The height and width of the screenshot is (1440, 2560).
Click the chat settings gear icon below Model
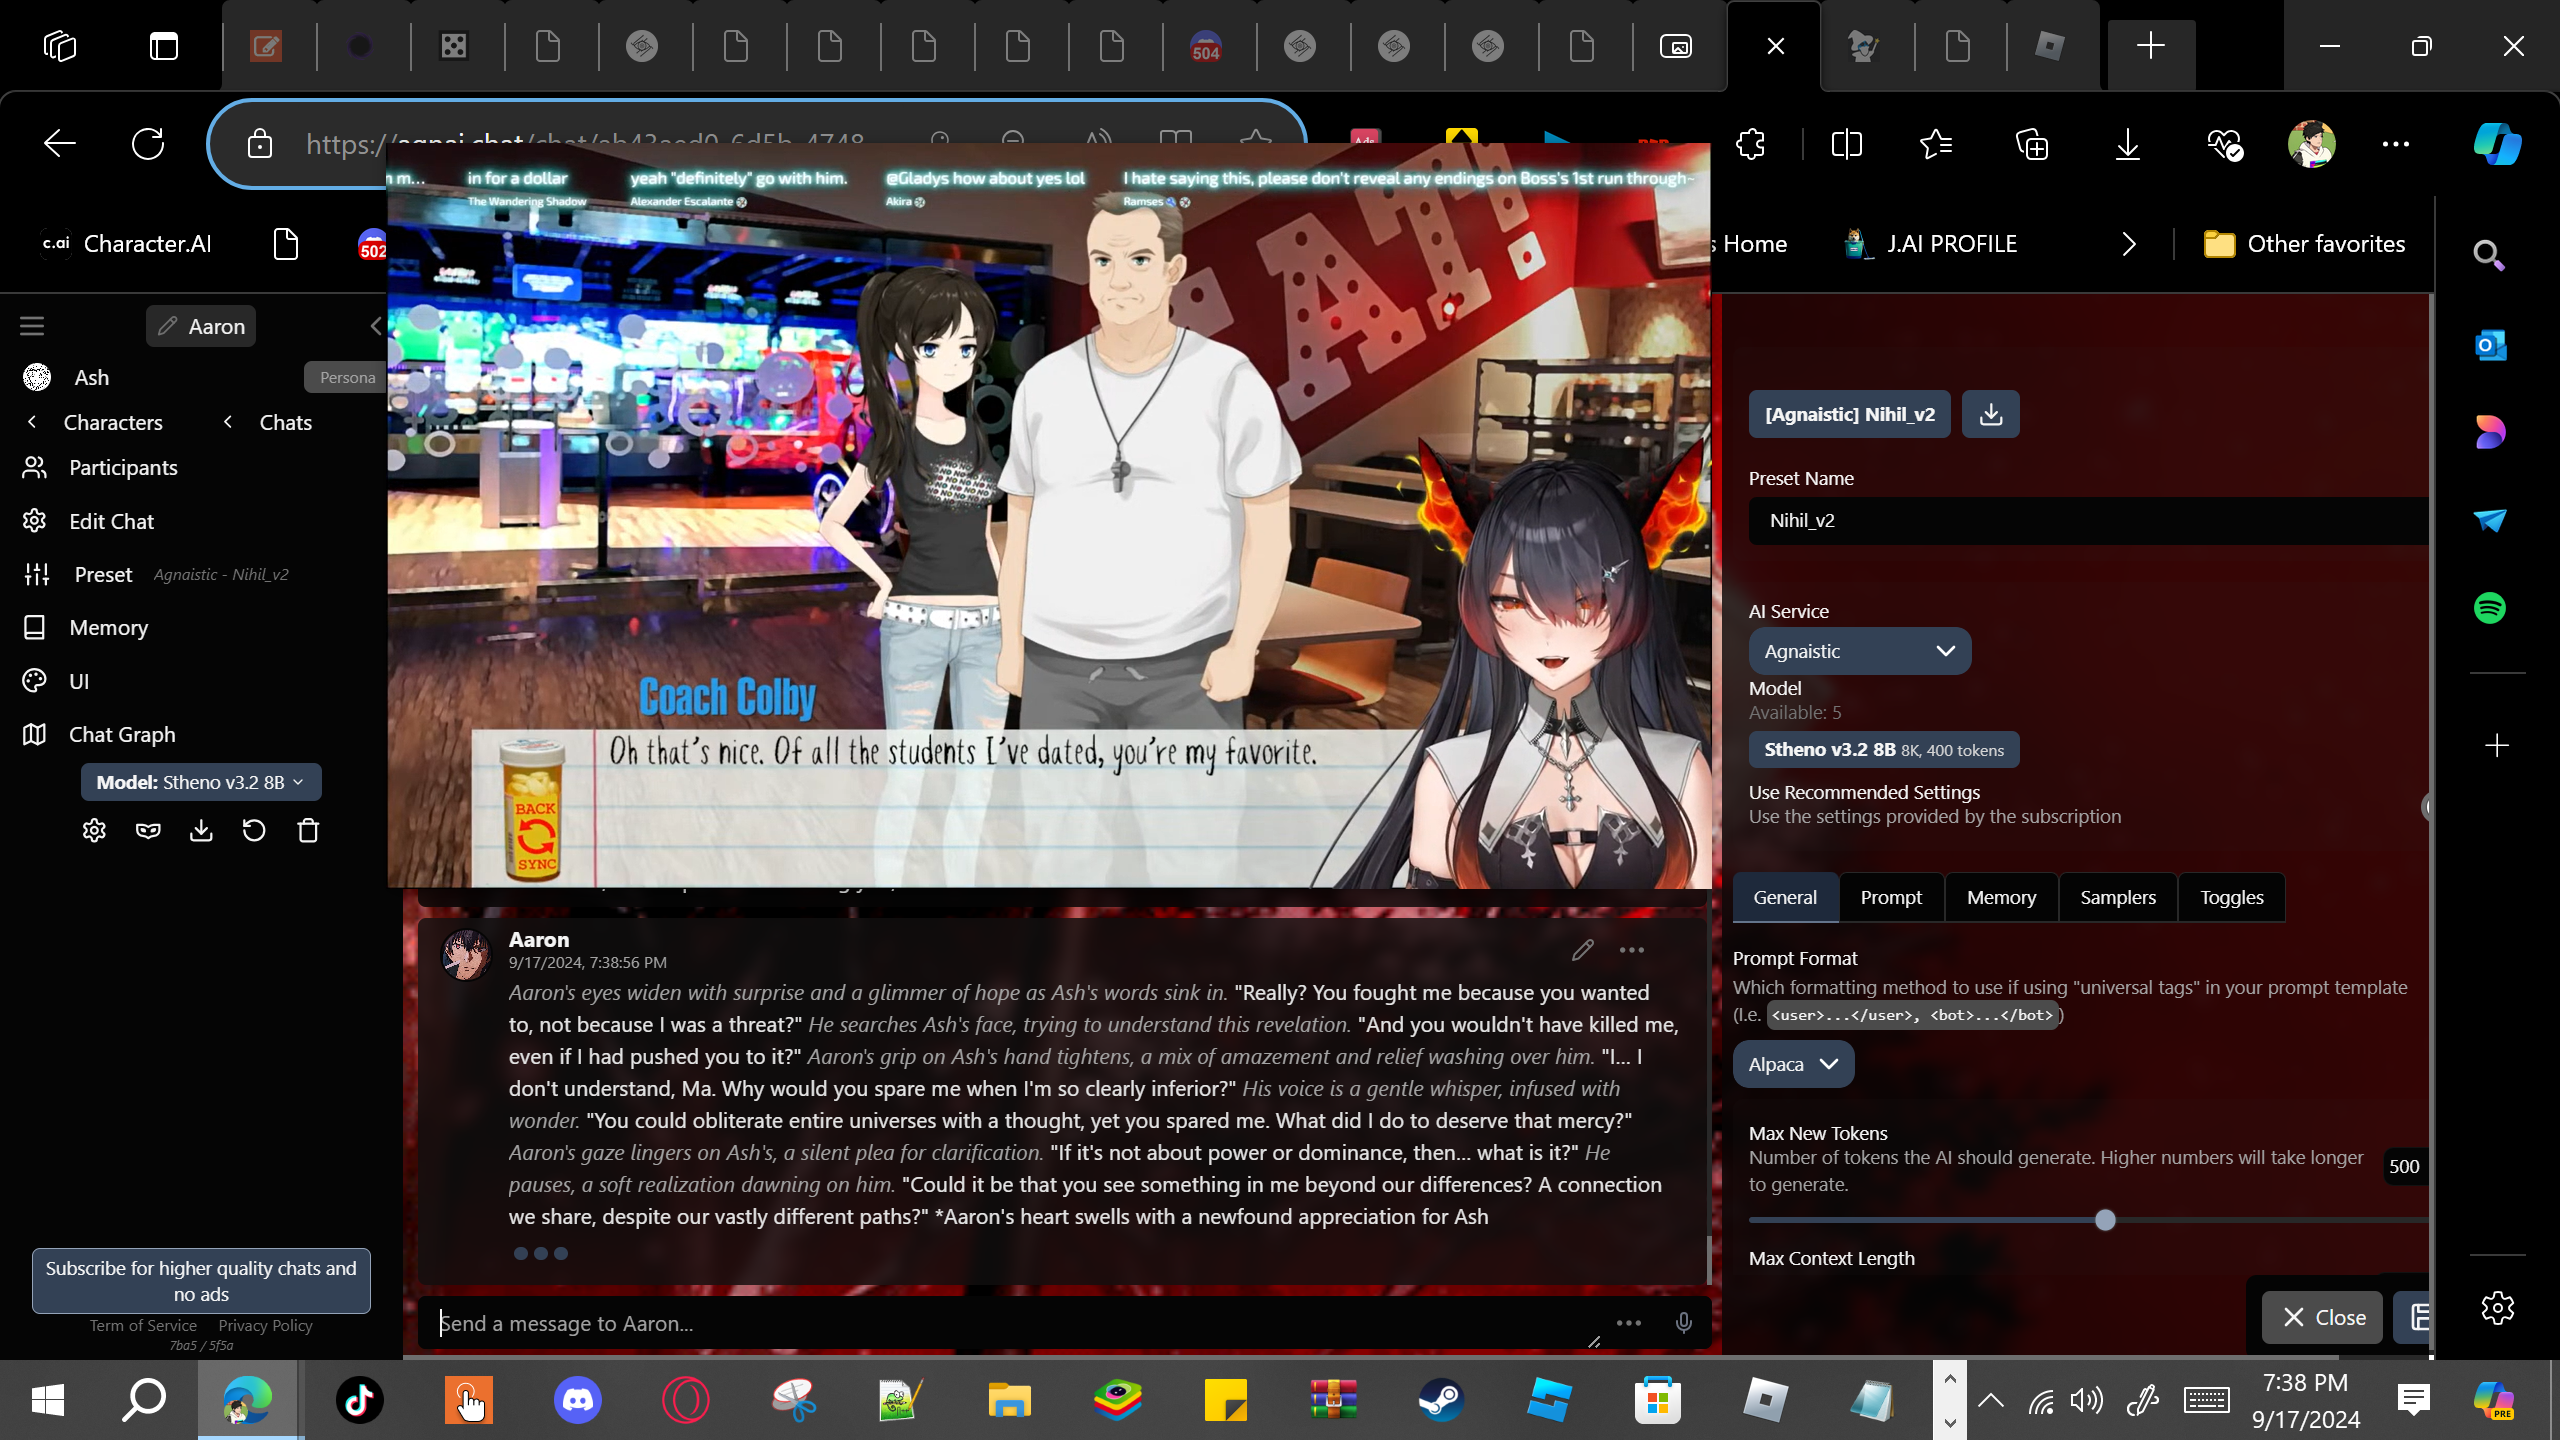point(94,831)
